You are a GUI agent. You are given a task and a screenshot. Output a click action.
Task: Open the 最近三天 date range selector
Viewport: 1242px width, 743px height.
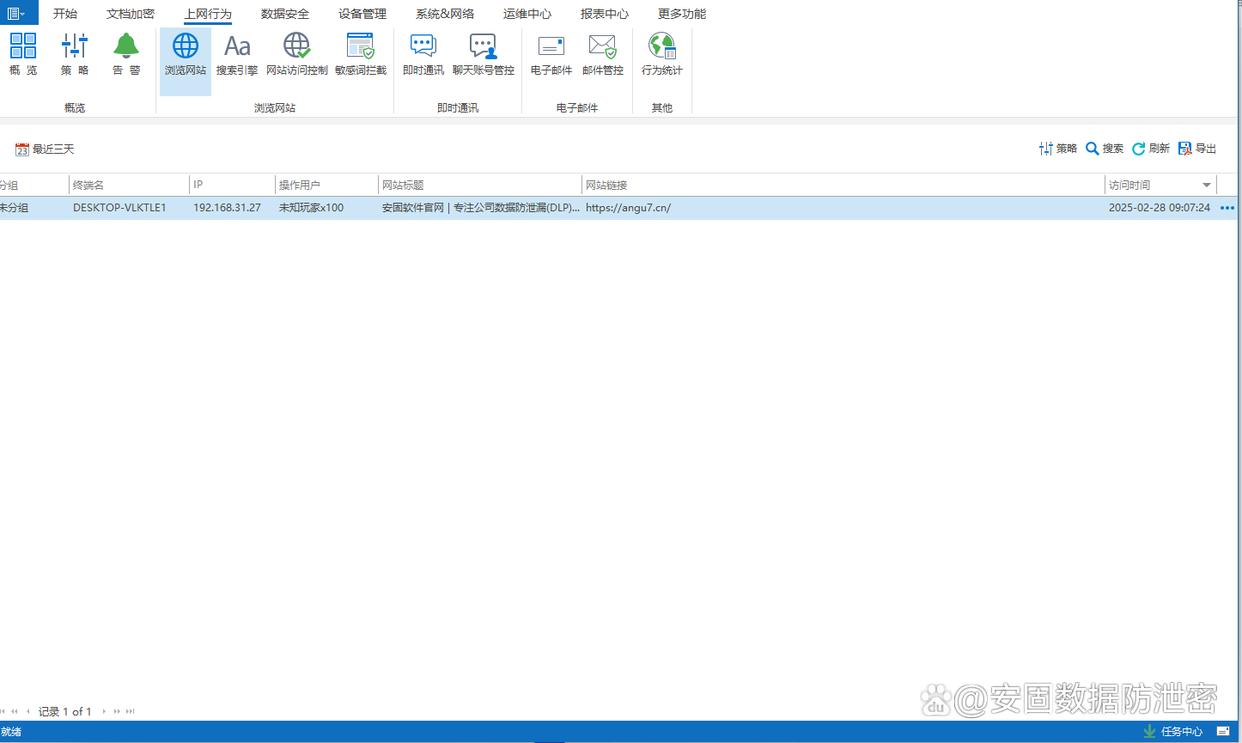(45, 149)
